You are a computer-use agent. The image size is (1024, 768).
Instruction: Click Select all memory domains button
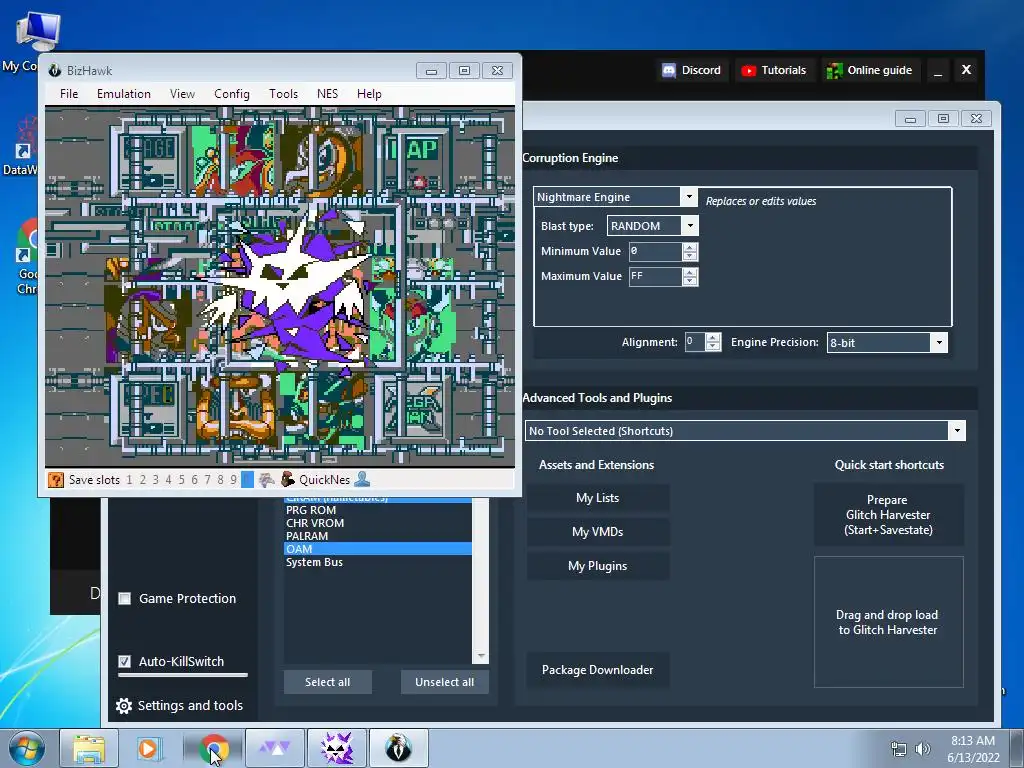327,682
